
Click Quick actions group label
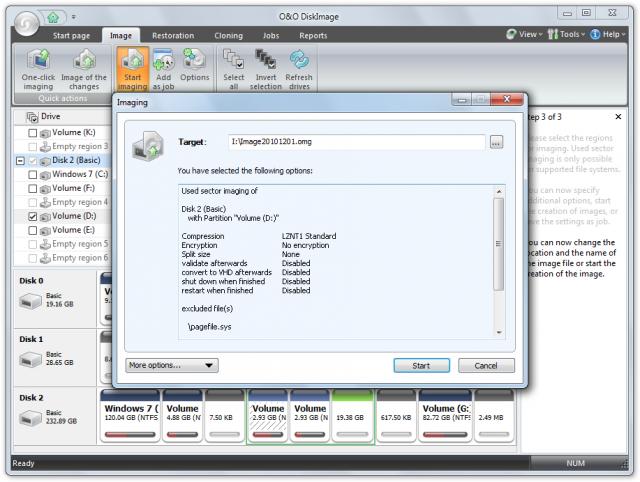click(x=62, y=98)
